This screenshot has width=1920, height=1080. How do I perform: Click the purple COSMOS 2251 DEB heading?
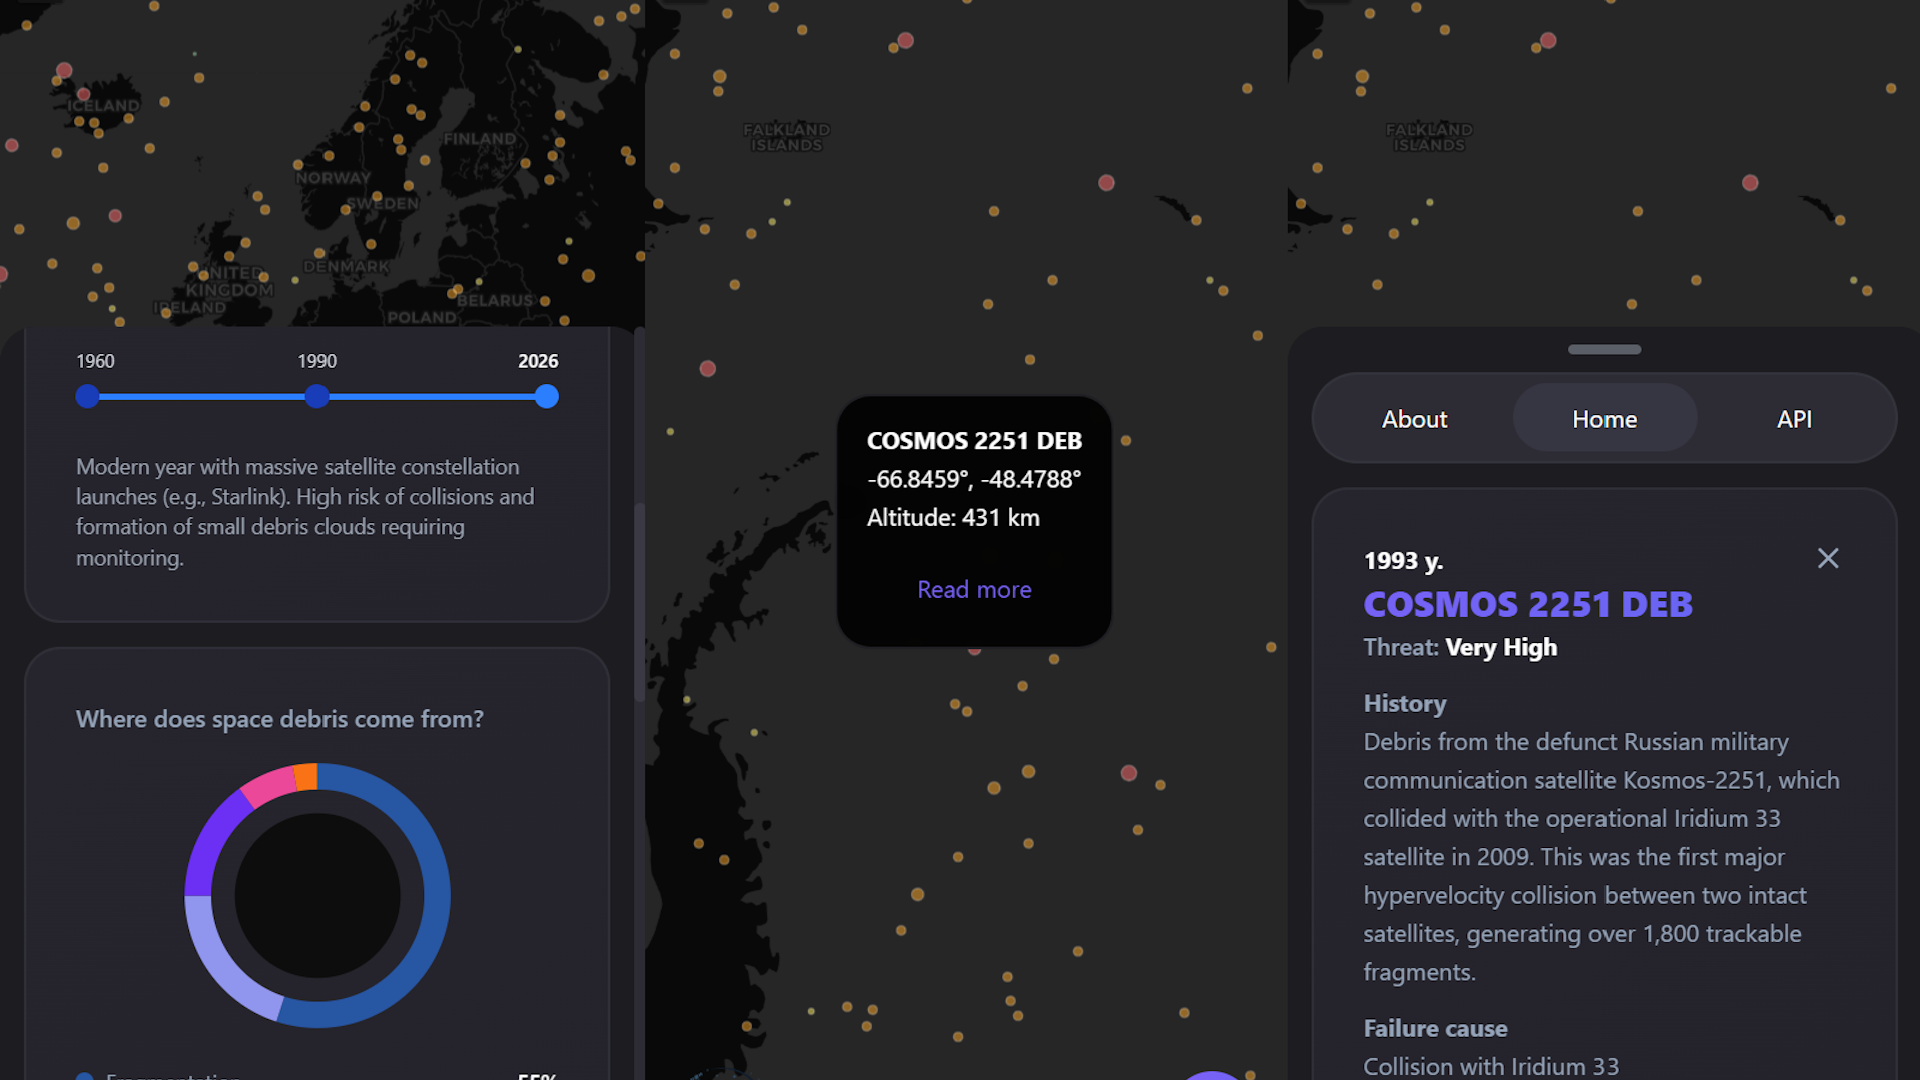(x=1527, y=604)
